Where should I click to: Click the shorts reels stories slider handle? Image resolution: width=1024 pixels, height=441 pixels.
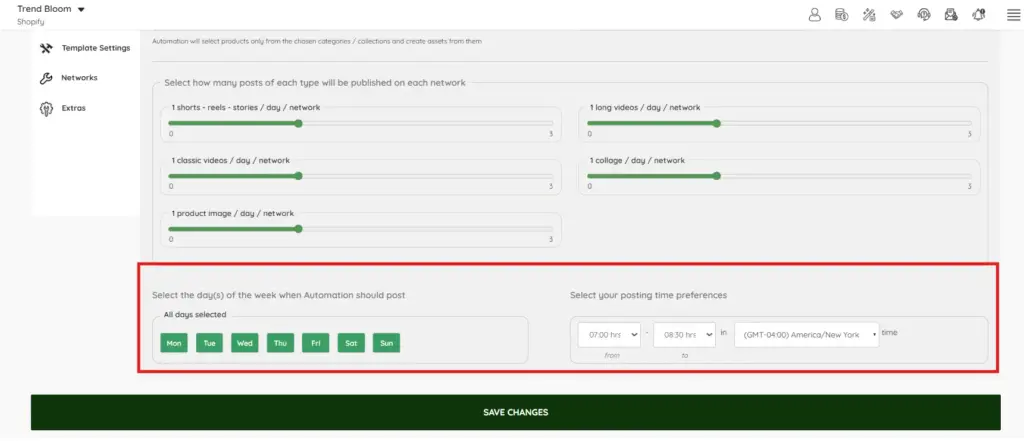[x=298, y=123]
